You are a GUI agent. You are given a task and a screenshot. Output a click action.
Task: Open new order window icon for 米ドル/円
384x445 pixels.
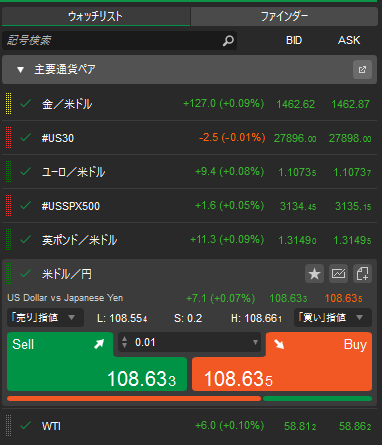[362, 274]
